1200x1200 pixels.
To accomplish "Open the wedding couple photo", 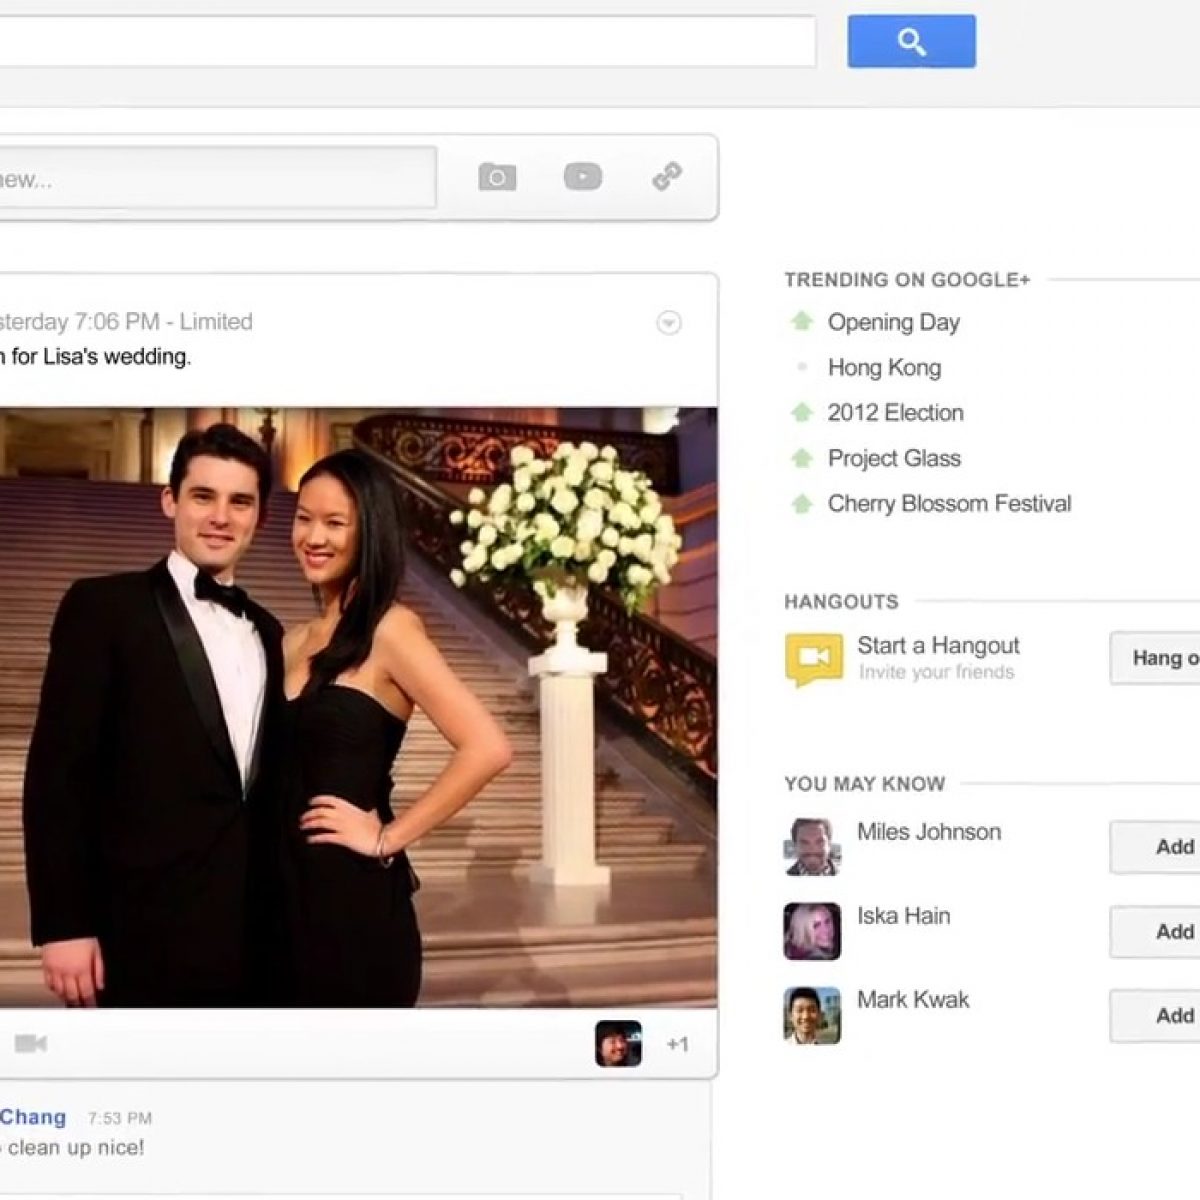I will [x=358, y=707].
